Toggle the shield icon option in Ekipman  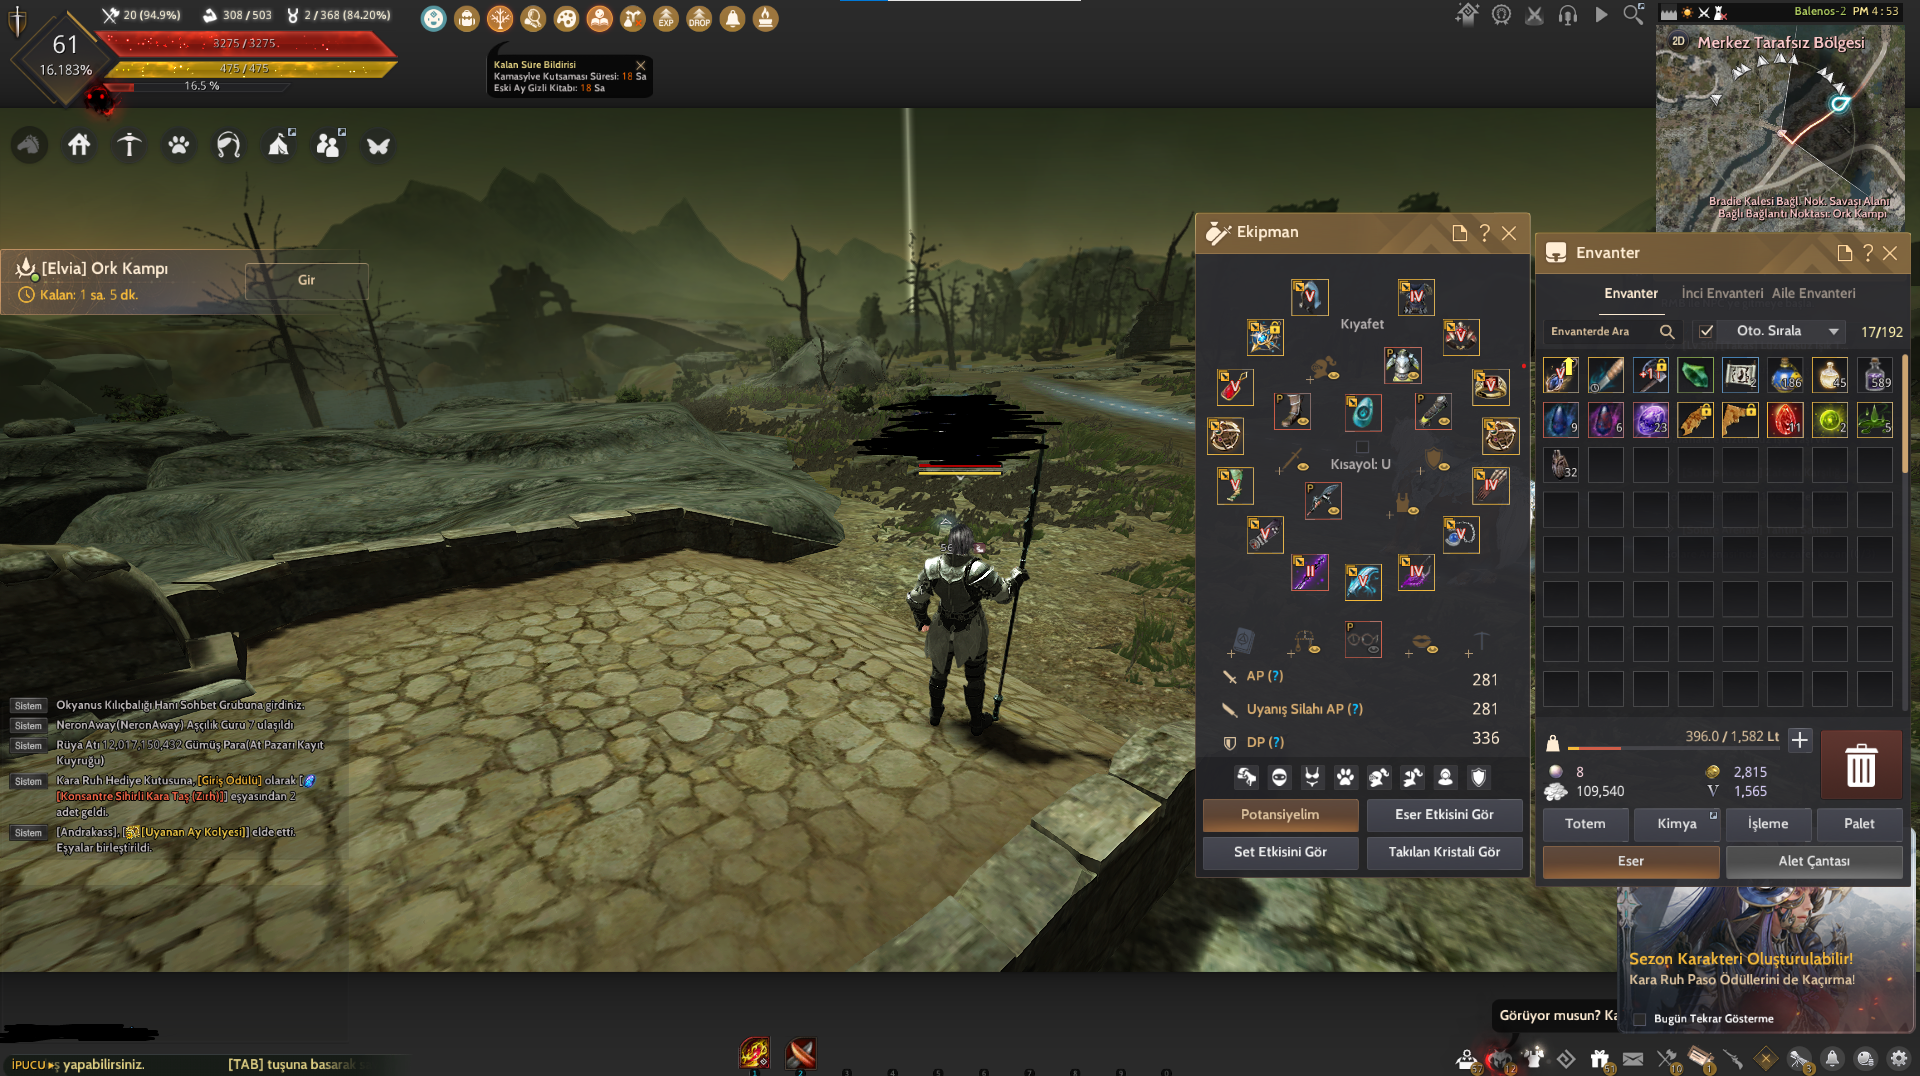tap(1479, 777)
